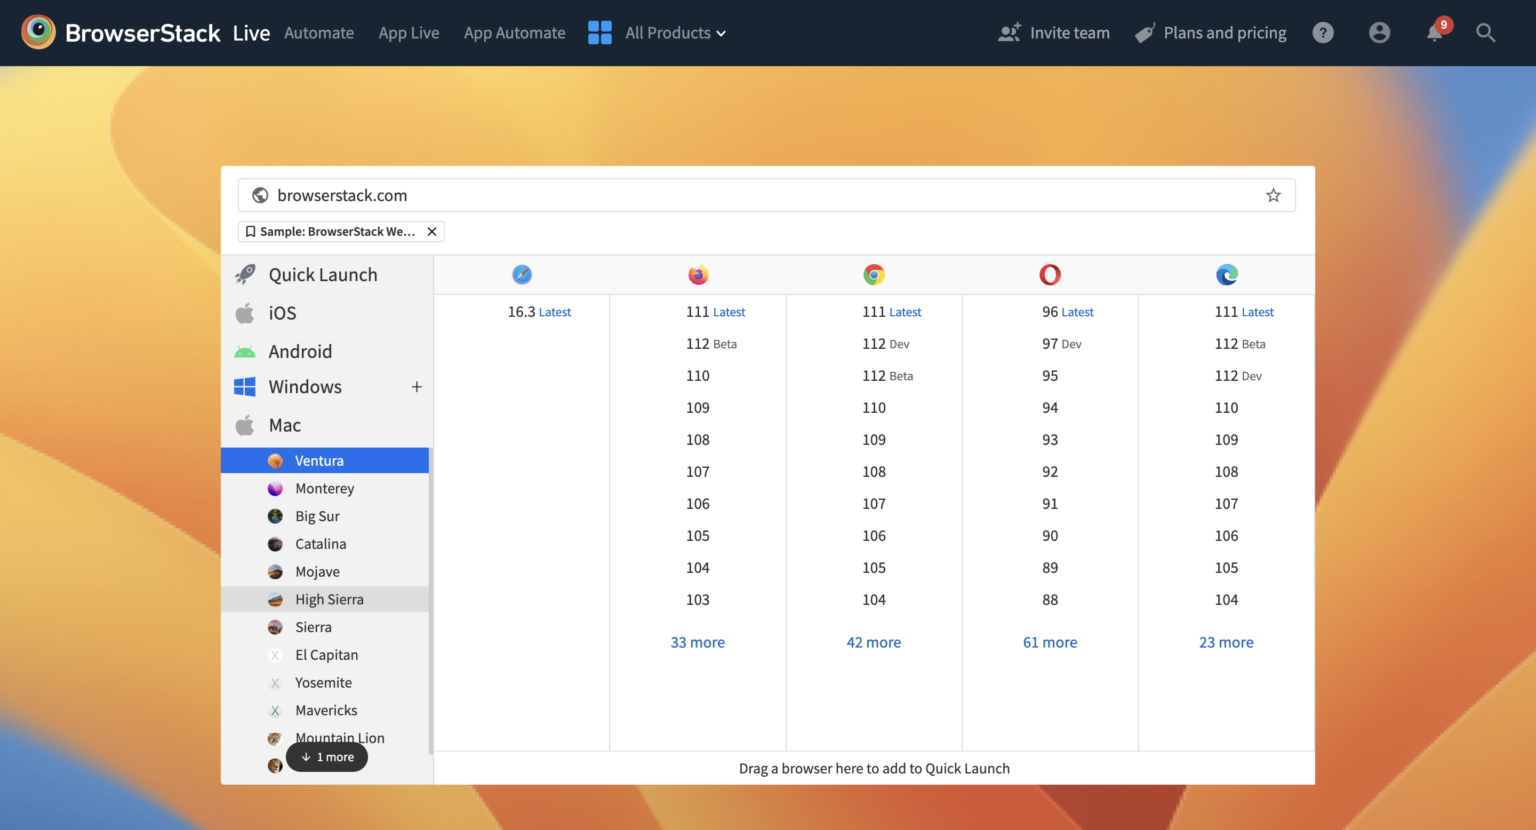Bookmark URL with the star icon
Screen dimensions: 1536x830
click(x=1273, y=196)
